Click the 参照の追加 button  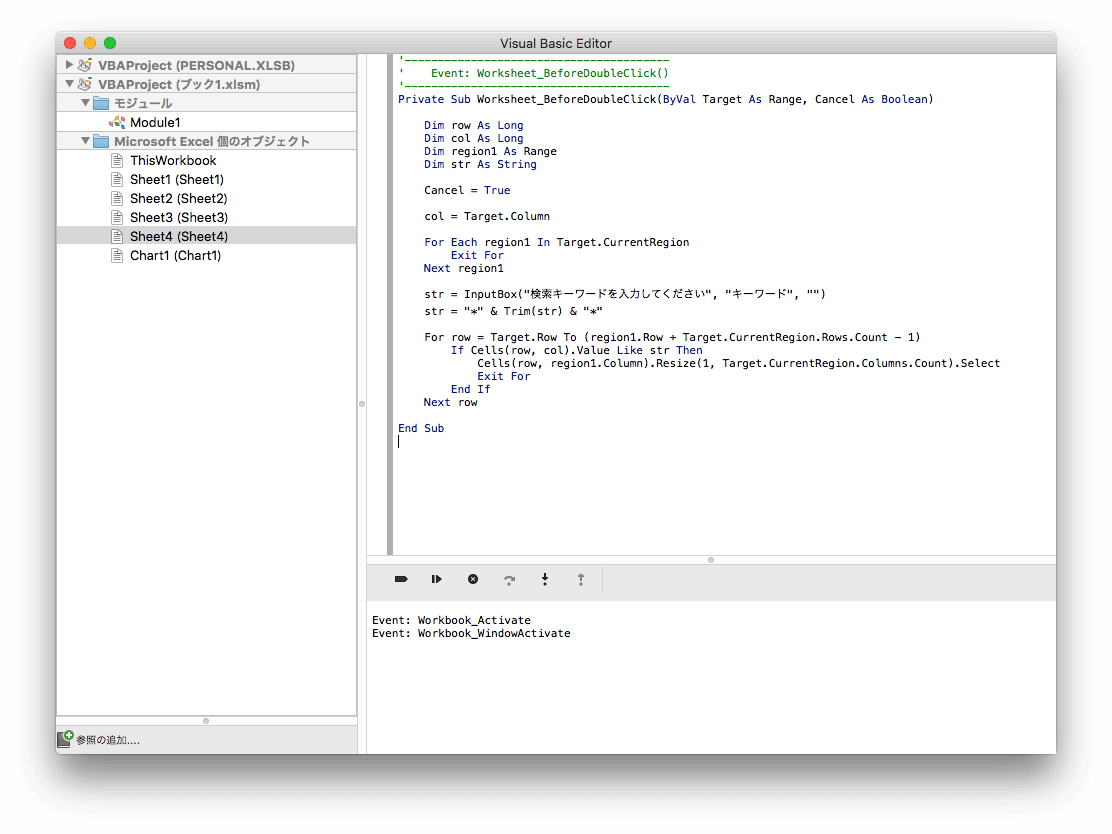coord(107,740)
